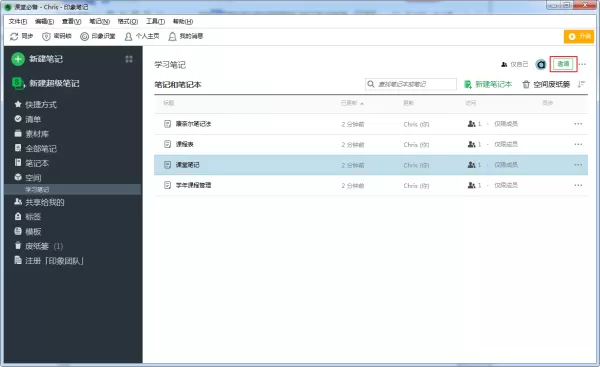Click the personal homepage icon

(x=129, y=36)
